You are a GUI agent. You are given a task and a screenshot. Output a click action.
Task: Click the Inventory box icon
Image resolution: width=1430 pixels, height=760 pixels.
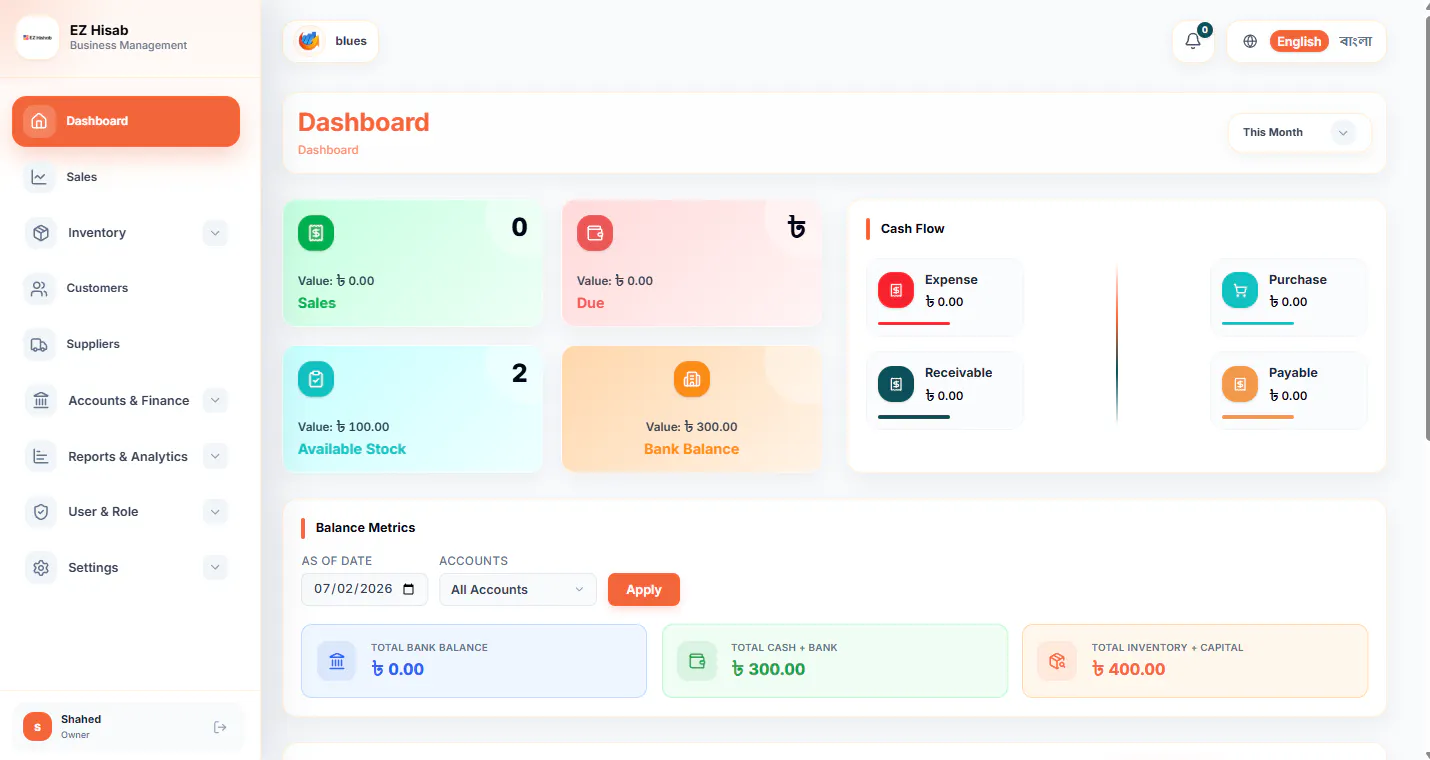[41, 233]
